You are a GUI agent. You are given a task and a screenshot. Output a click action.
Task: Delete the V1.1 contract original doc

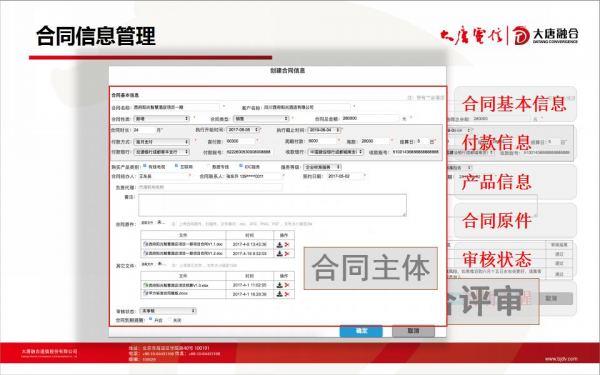(287, 245)
